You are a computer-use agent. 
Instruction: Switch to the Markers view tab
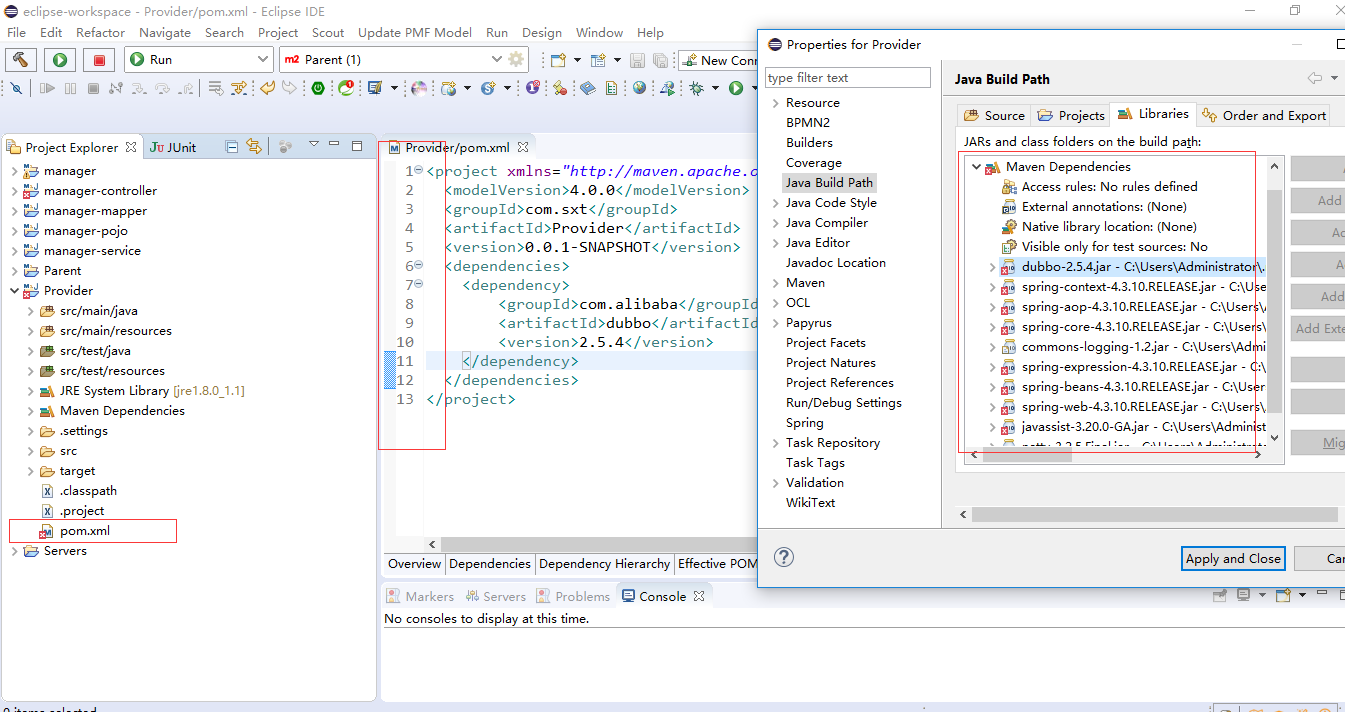click(420, 596)
